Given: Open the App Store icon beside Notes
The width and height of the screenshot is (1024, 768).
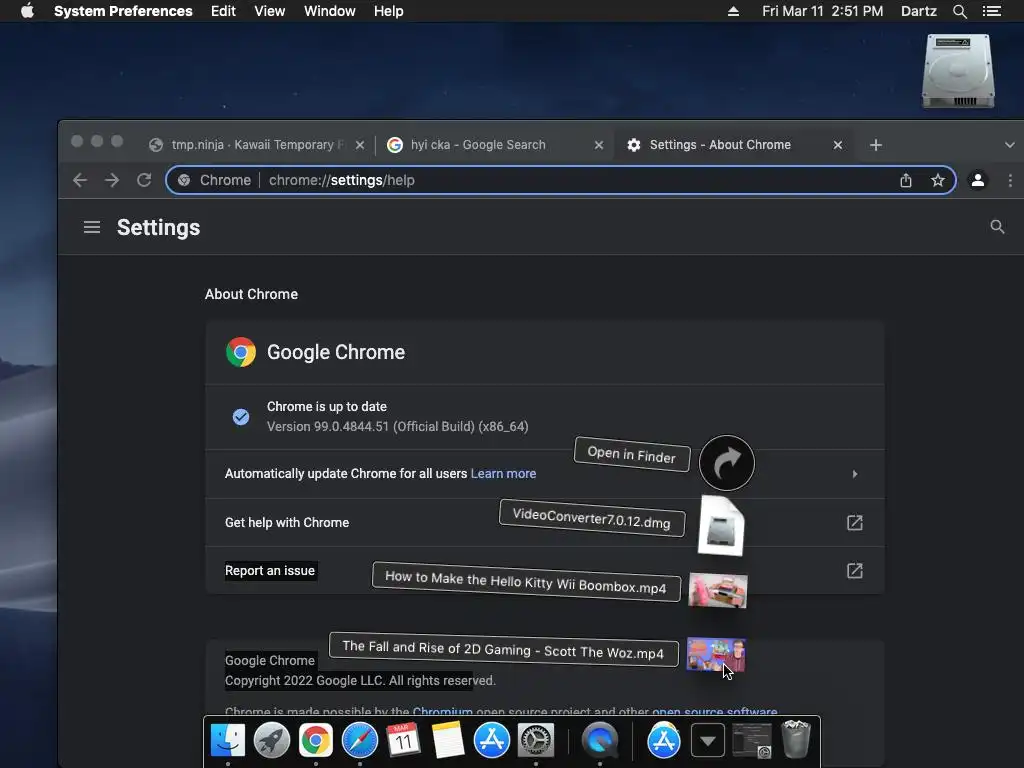Looking at the screenshot, I should (x=492, y=741).
